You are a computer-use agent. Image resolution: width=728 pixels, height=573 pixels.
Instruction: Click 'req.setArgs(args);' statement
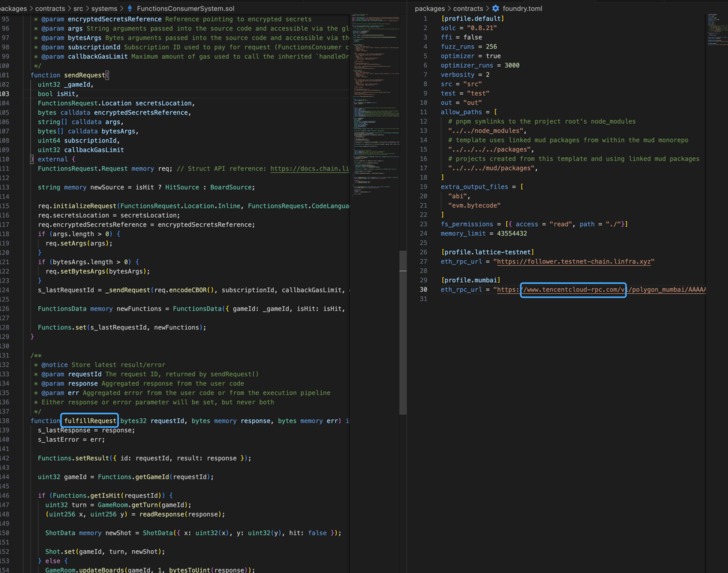tap(78, 243)
